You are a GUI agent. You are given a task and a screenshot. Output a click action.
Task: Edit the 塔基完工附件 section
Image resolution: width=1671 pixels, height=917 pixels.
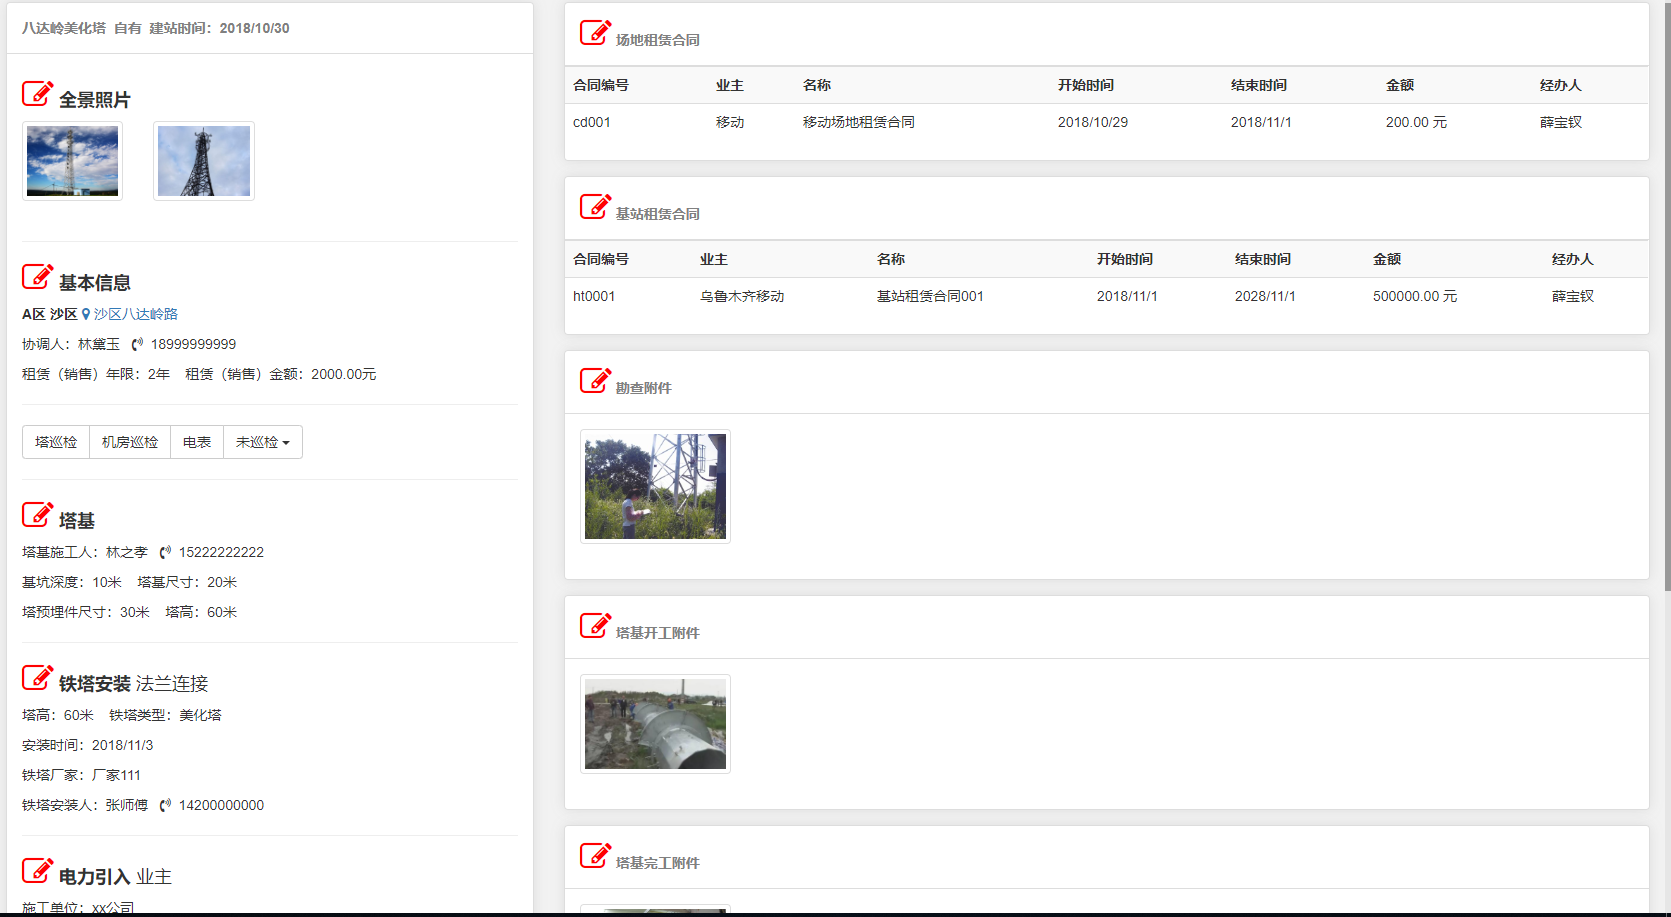(x=595, y=856)
